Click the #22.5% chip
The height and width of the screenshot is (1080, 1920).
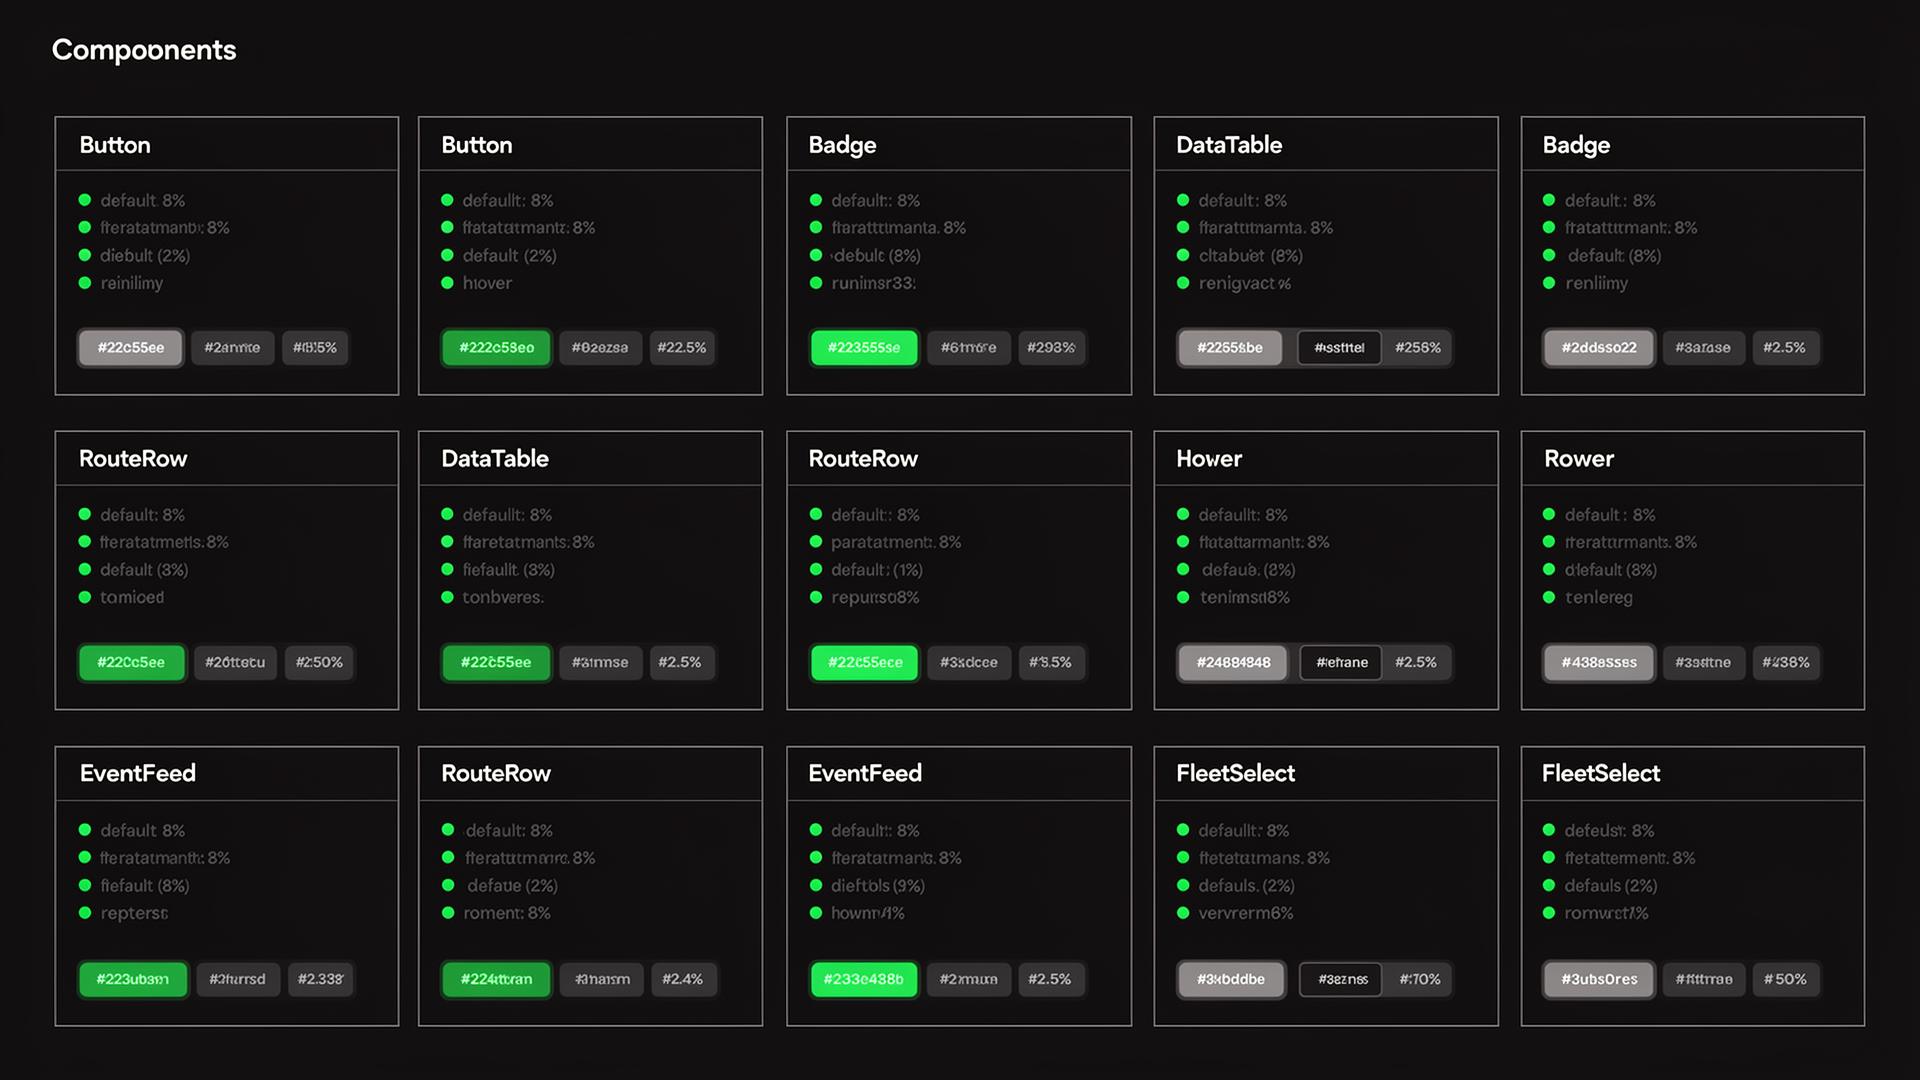pos(682,348)
